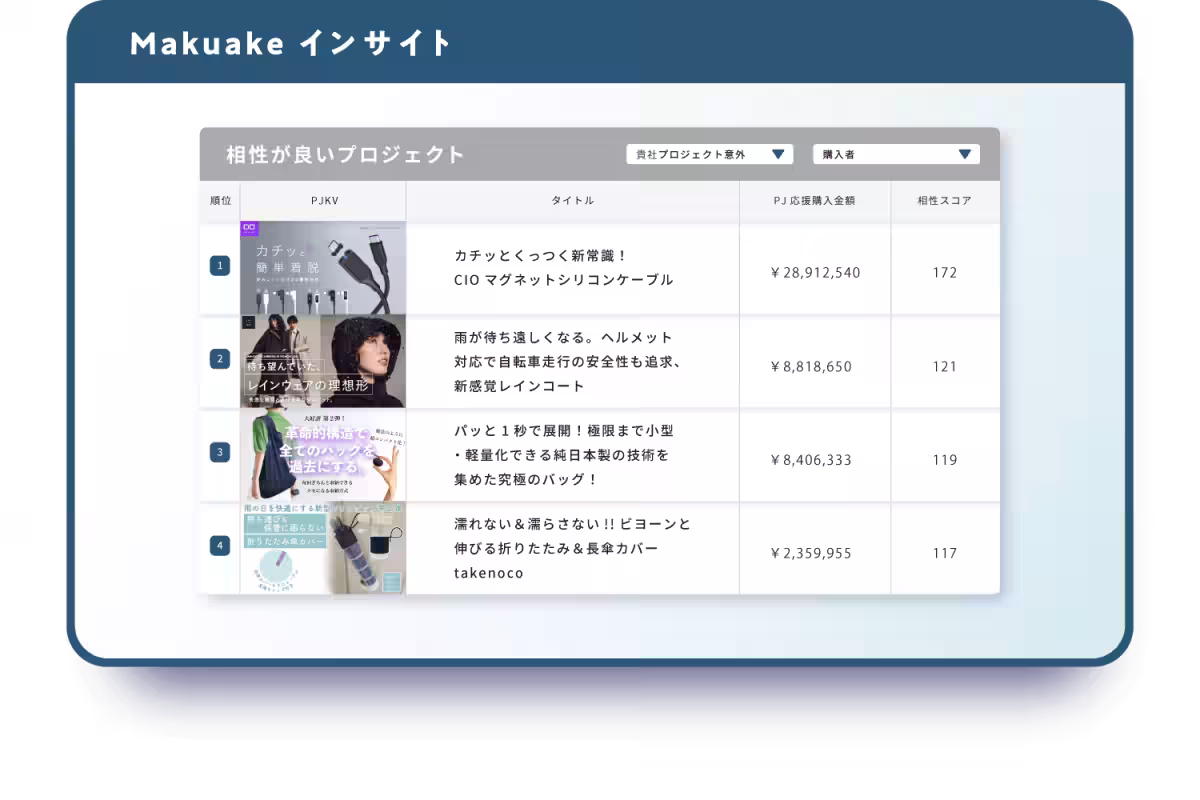Open the CIO magnet cable thumbnail

pos(323,268)
